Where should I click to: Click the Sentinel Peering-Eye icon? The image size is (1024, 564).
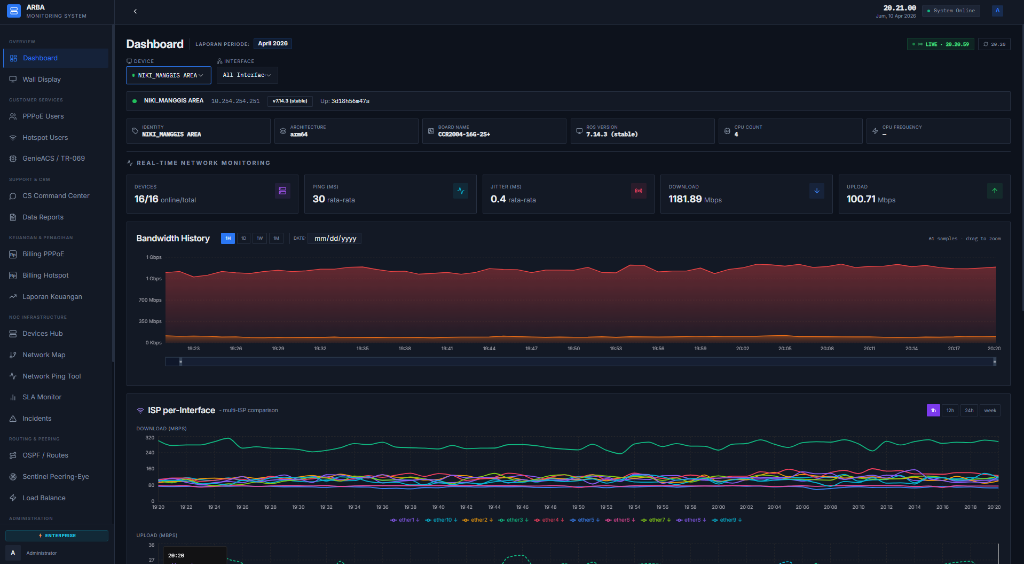click(x=14, y=477)
